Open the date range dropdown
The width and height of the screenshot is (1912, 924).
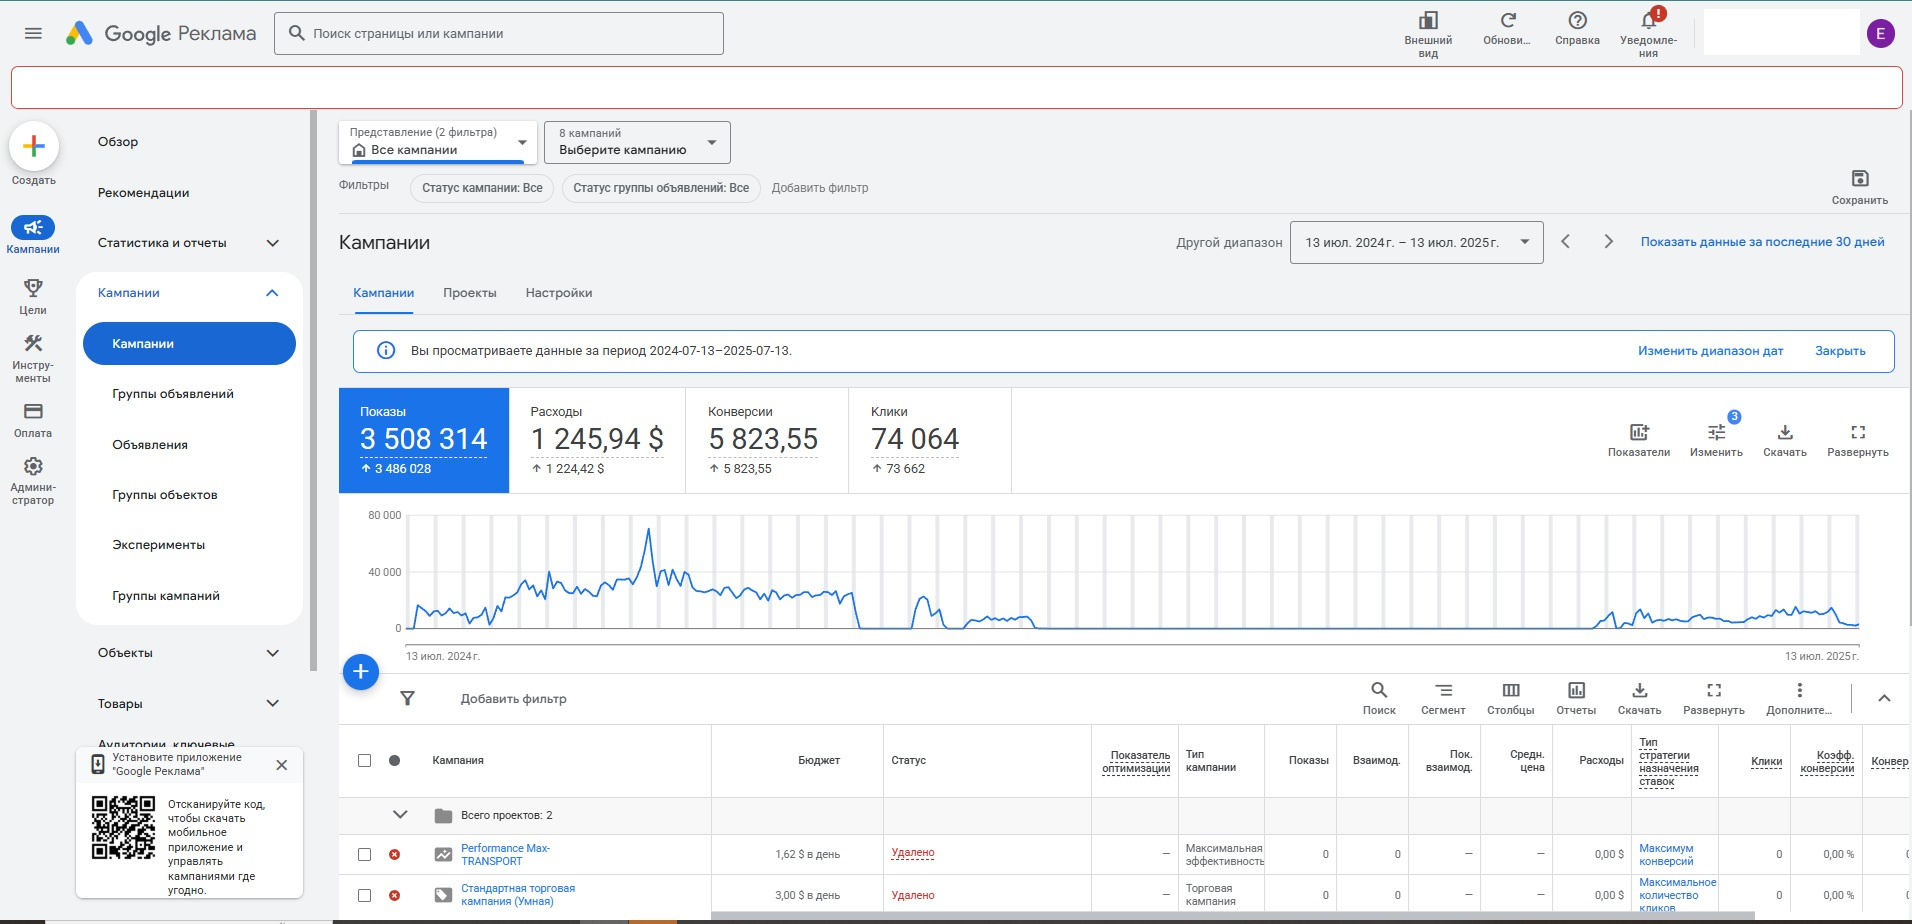tap(1416, 243)
